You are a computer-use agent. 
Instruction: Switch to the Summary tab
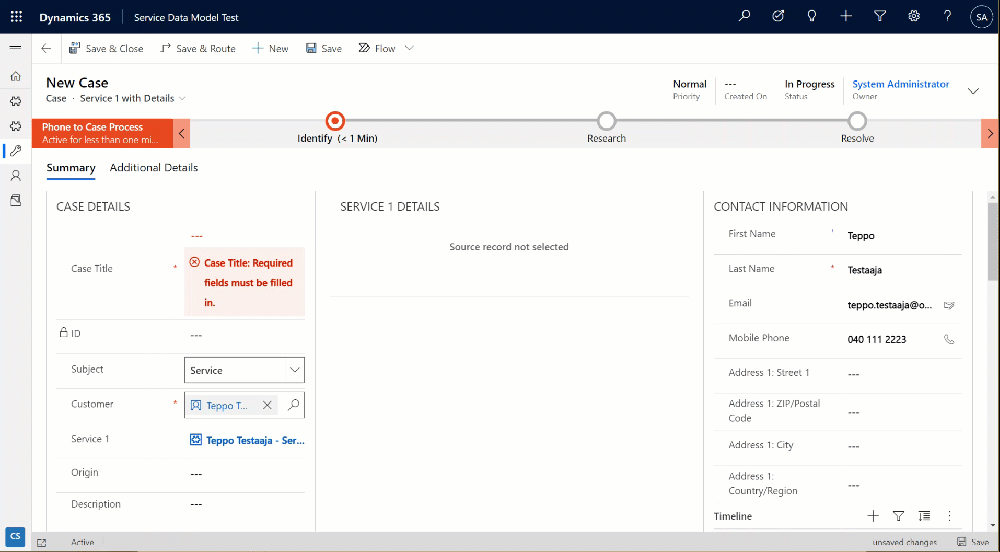(71, 168)
